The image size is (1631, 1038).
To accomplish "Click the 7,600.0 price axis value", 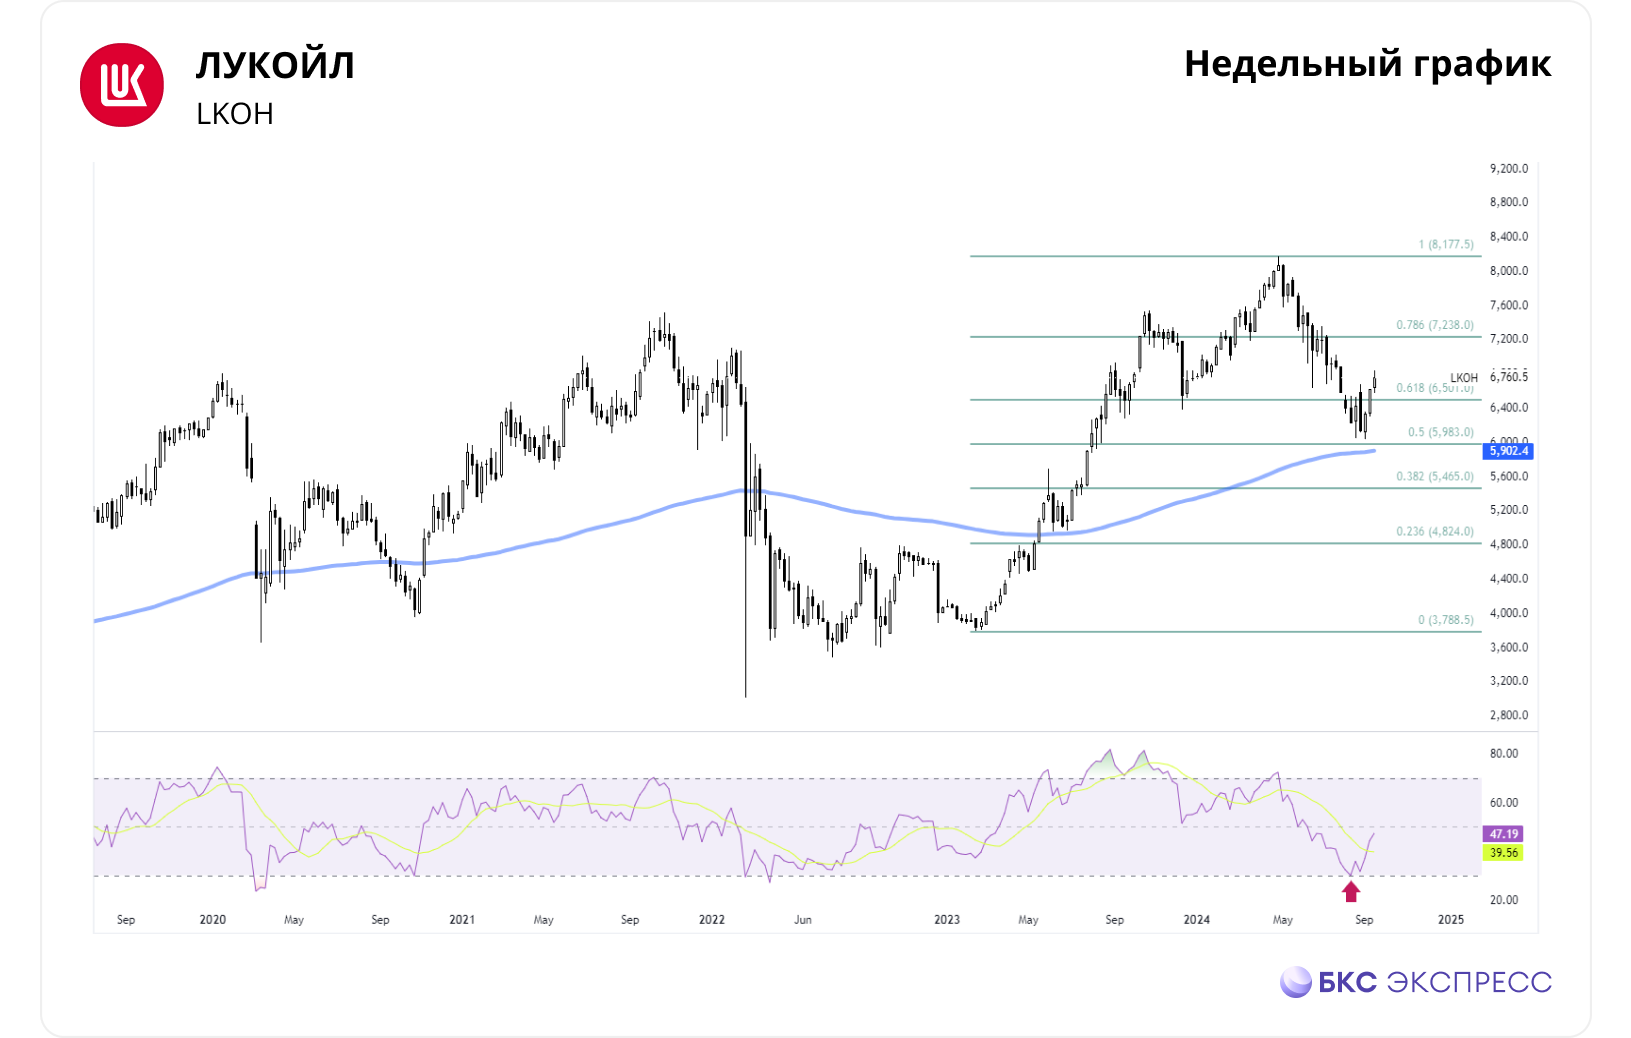I will (1509, 306).
